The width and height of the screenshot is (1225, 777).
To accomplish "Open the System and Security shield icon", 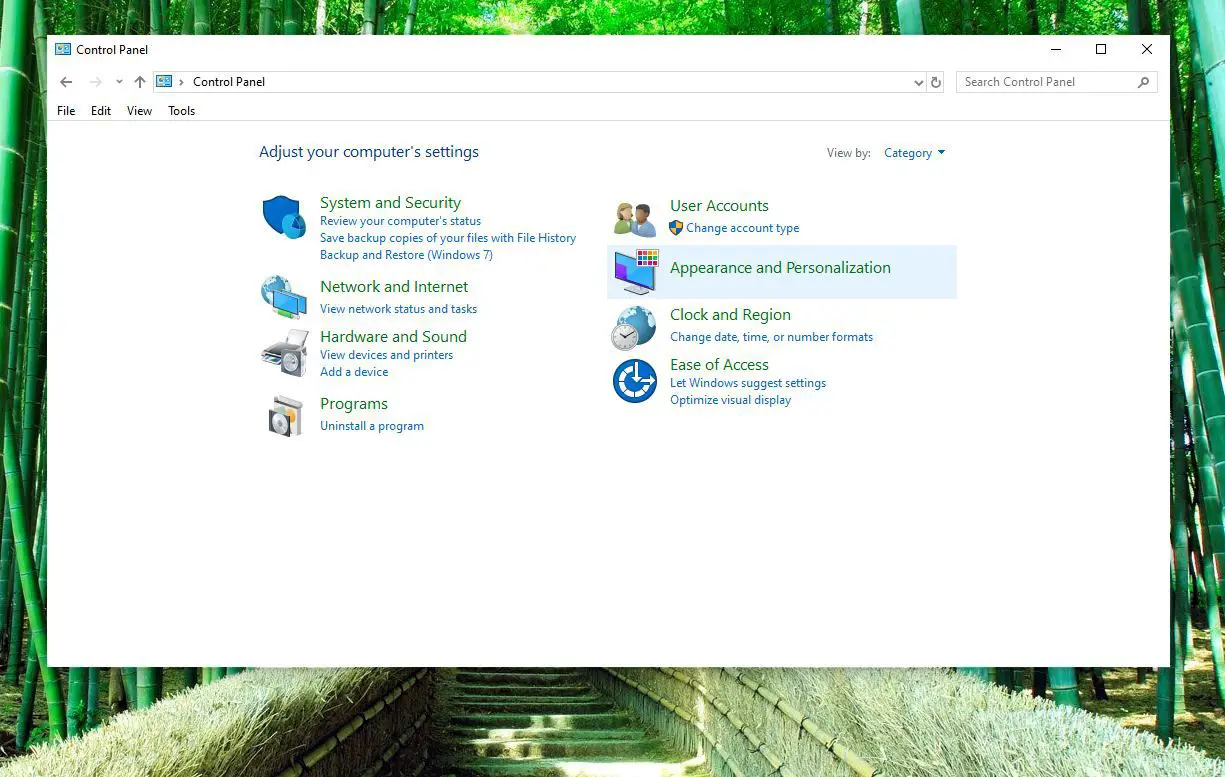I will pyautogui.click(x=284, y=217).
